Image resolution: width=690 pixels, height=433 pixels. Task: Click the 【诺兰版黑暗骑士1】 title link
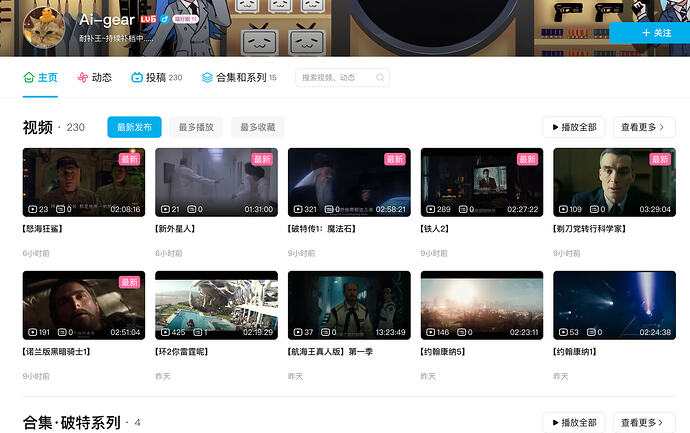[57, 352]
